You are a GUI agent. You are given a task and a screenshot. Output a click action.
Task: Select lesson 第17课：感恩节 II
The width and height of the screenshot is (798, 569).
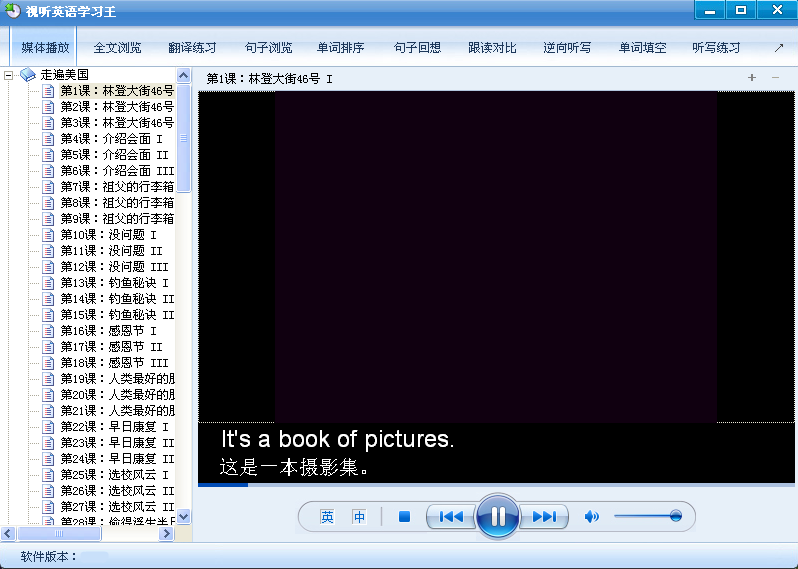tap(111, 347)
